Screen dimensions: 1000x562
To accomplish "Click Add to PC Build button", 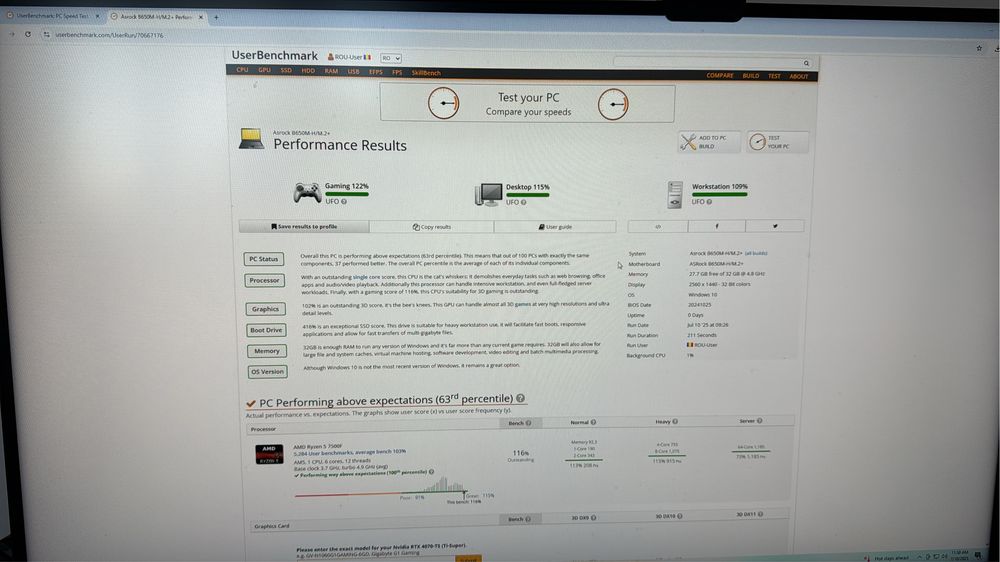I will [709, 142].
